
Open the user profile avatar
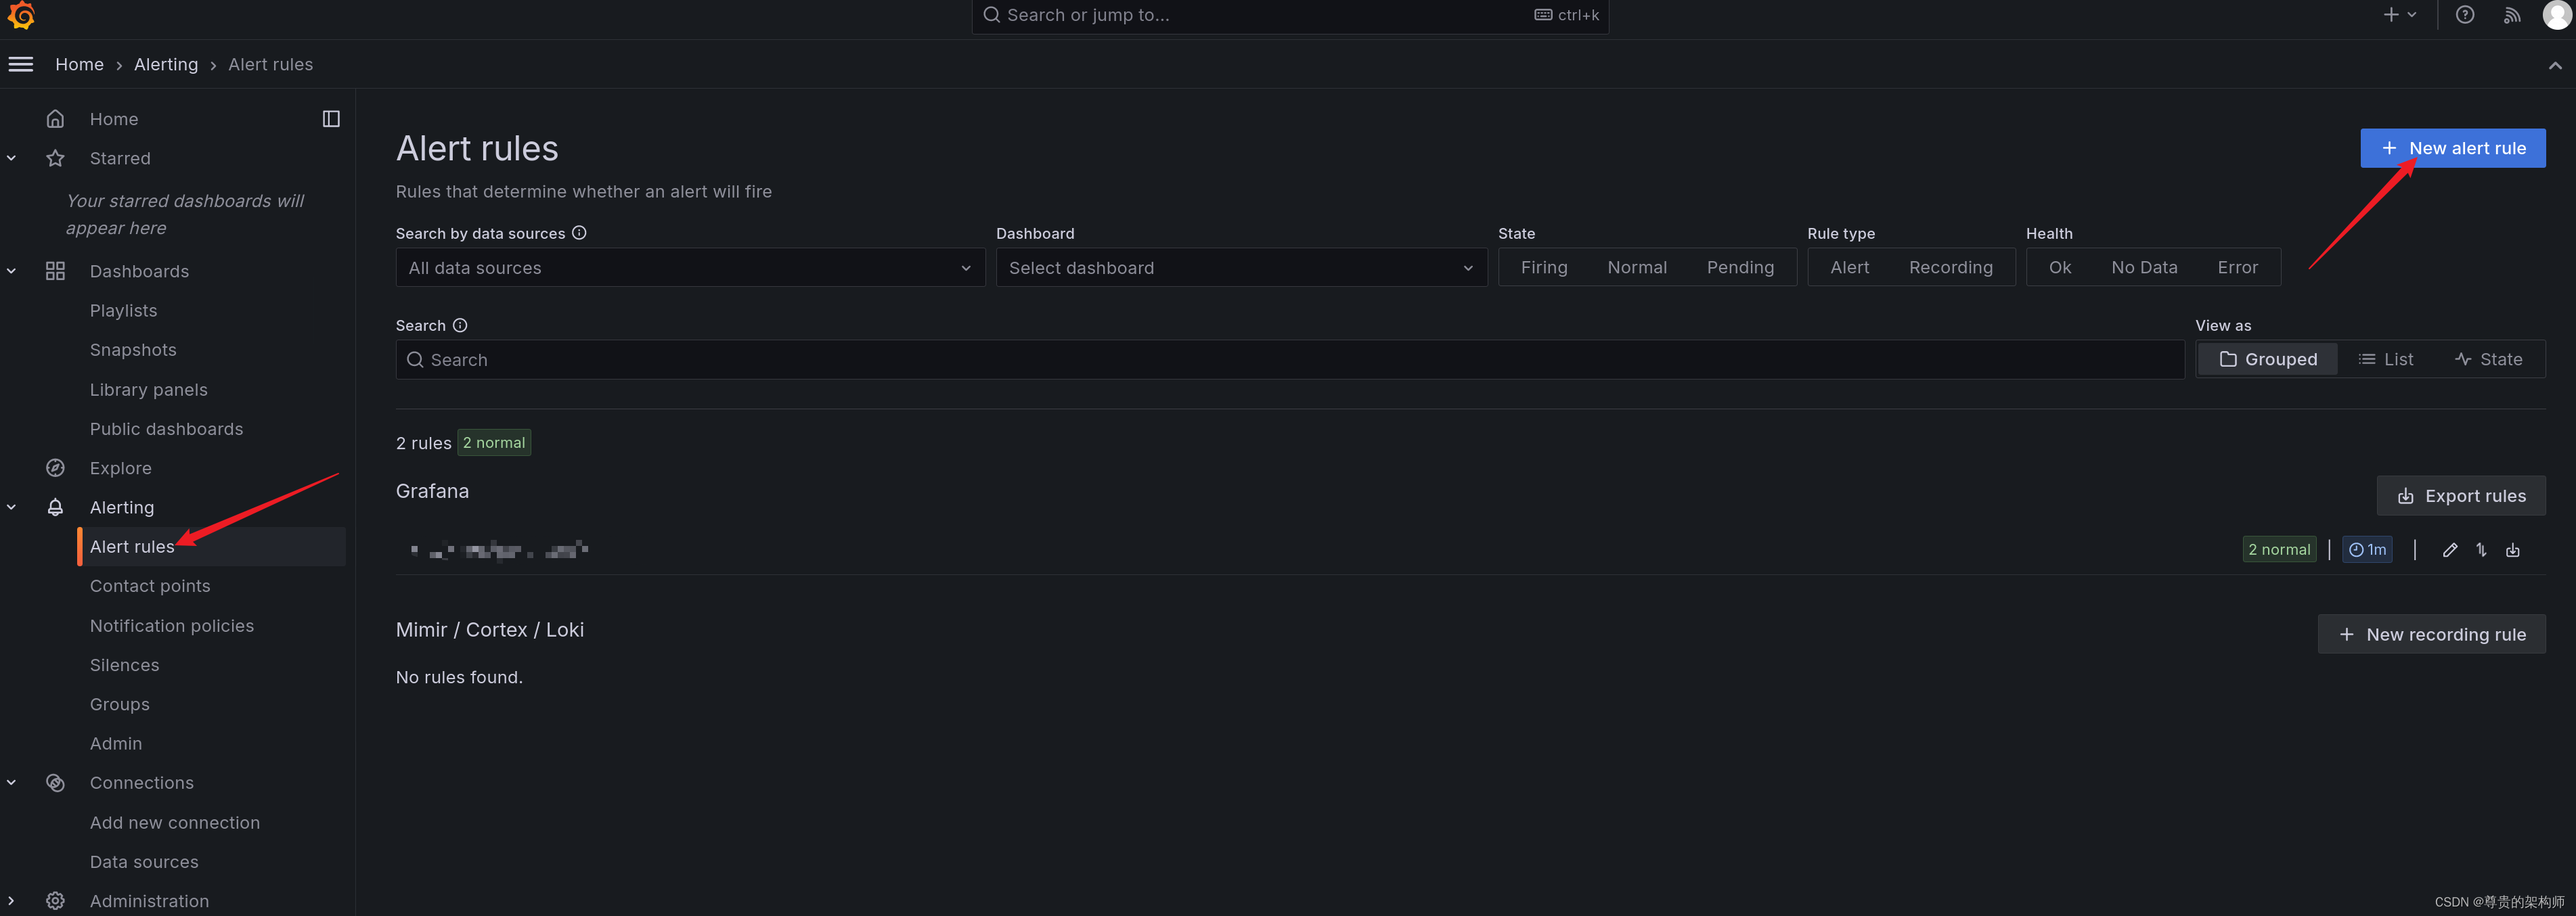tap(2555, 15)
